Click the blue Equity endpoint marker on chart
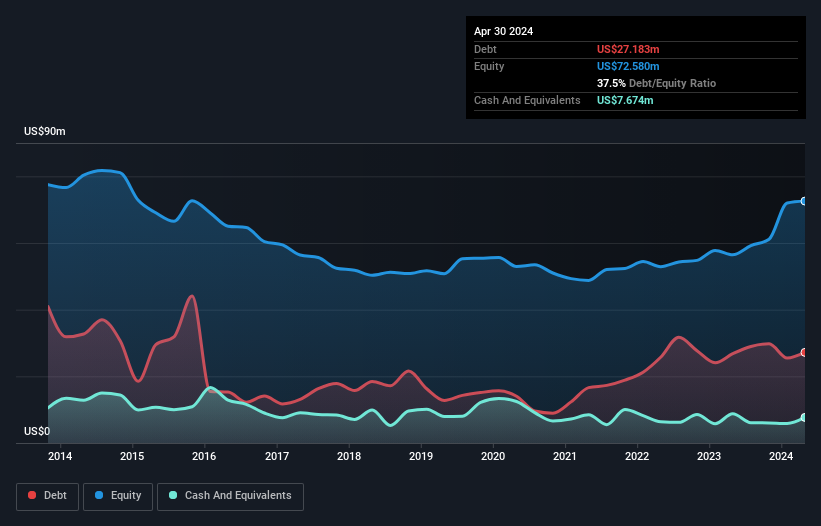This screenshot has height=526, width=821. tap(804, 201)
